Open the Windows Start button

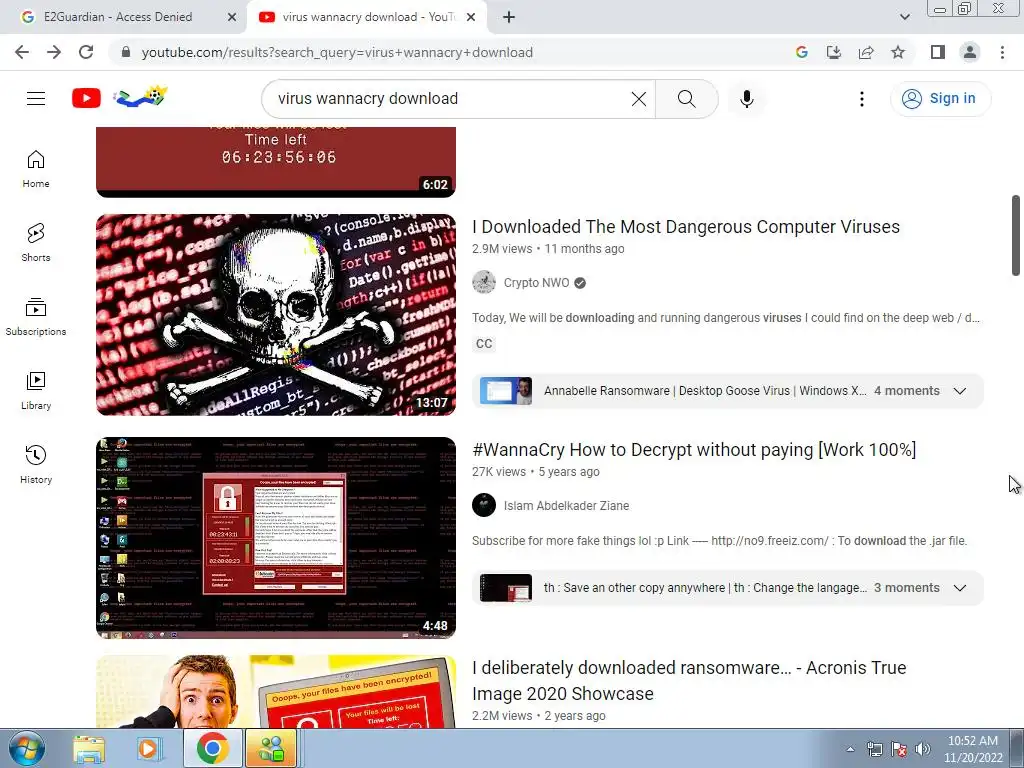pos(27,748)
